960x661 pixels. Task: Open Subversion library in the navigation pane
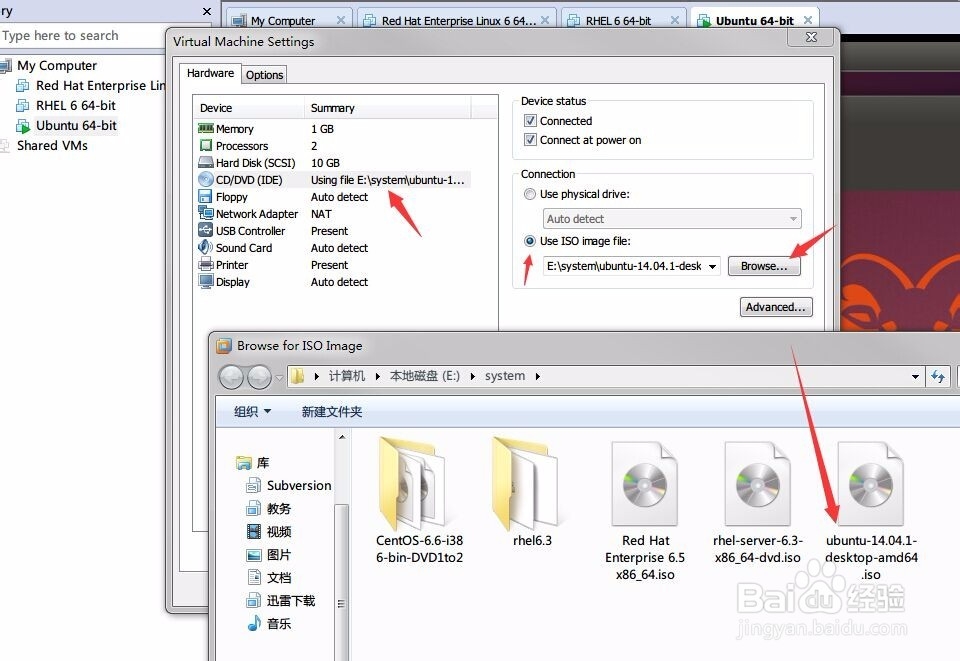click(289, 485)
